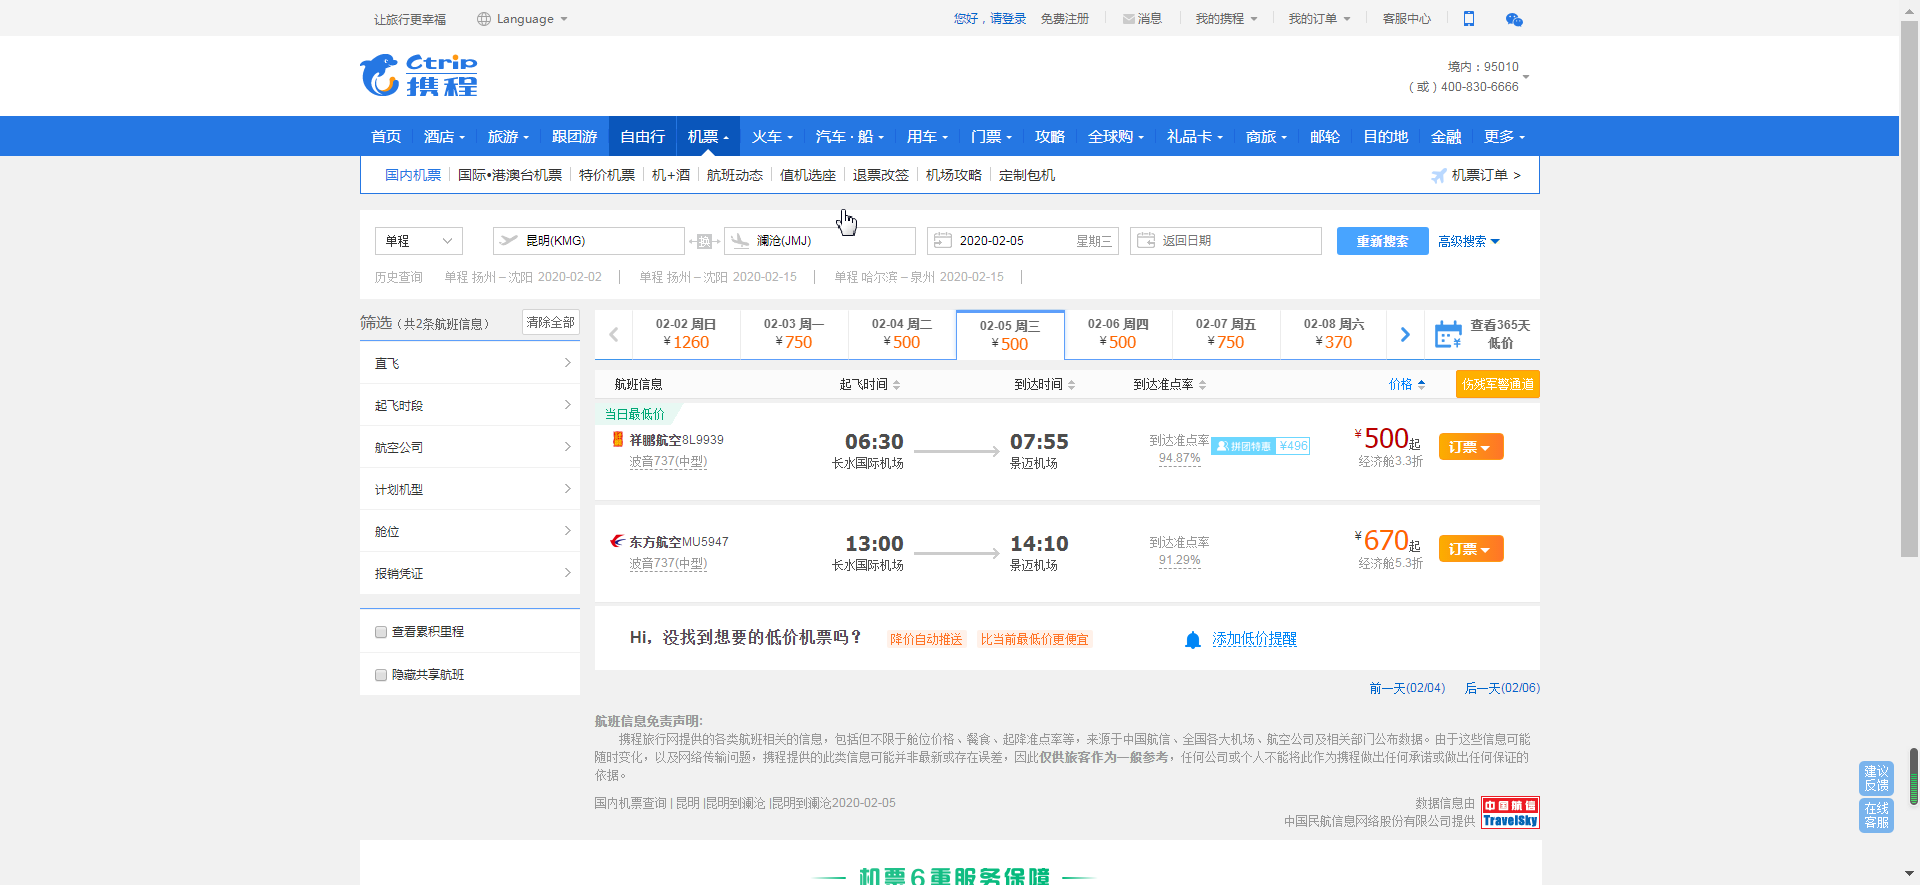The image size is (1920, 885).
Task: Click TravelSky logo
Action: pyautogui.click(x=1510, y=813)
